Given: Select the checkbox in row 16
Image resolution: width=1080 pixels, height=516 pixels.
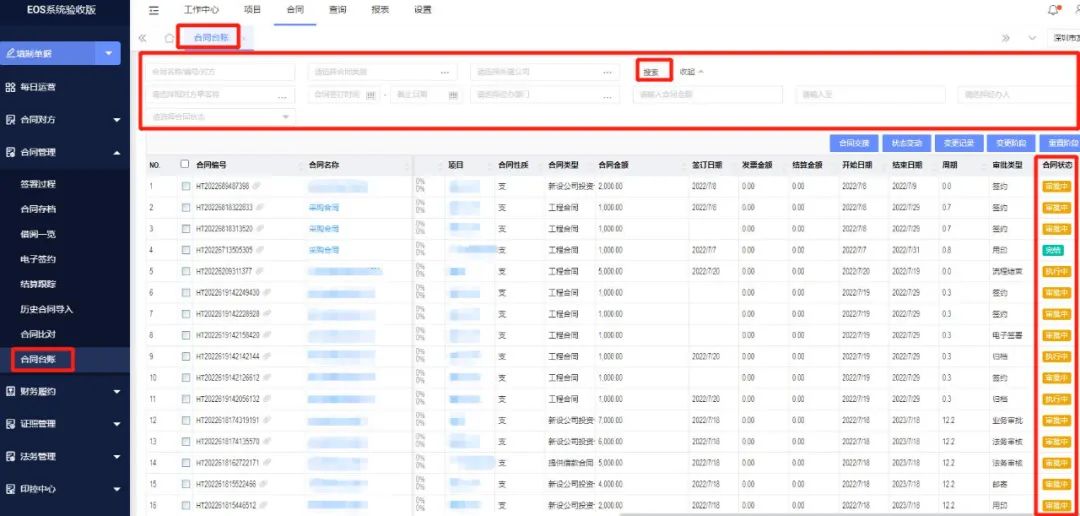Looking at the screenshot, I should [x=186, y=506].
